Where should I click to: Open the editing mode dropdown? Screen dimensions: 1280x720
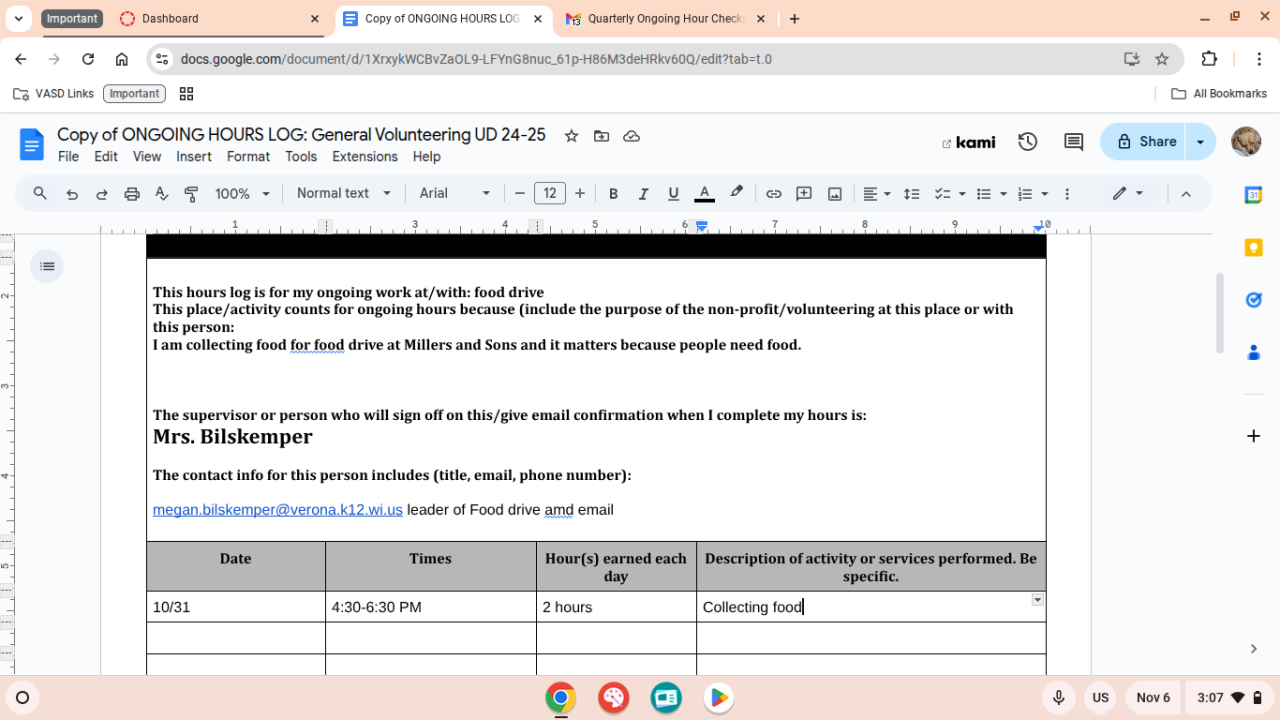(1128, 194)
